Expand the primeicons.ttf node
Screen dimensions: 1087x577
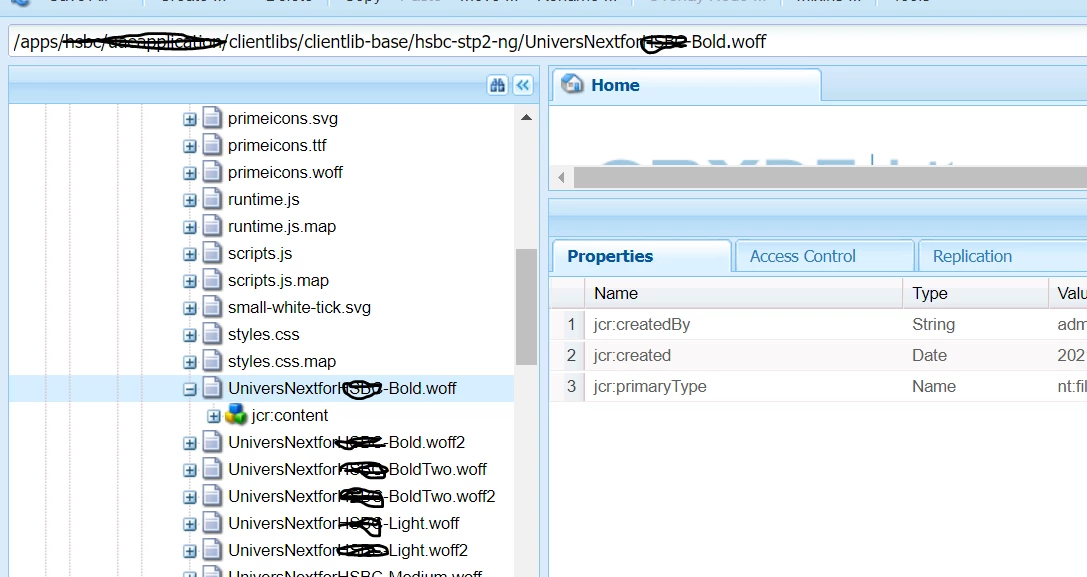click(189, 146)
